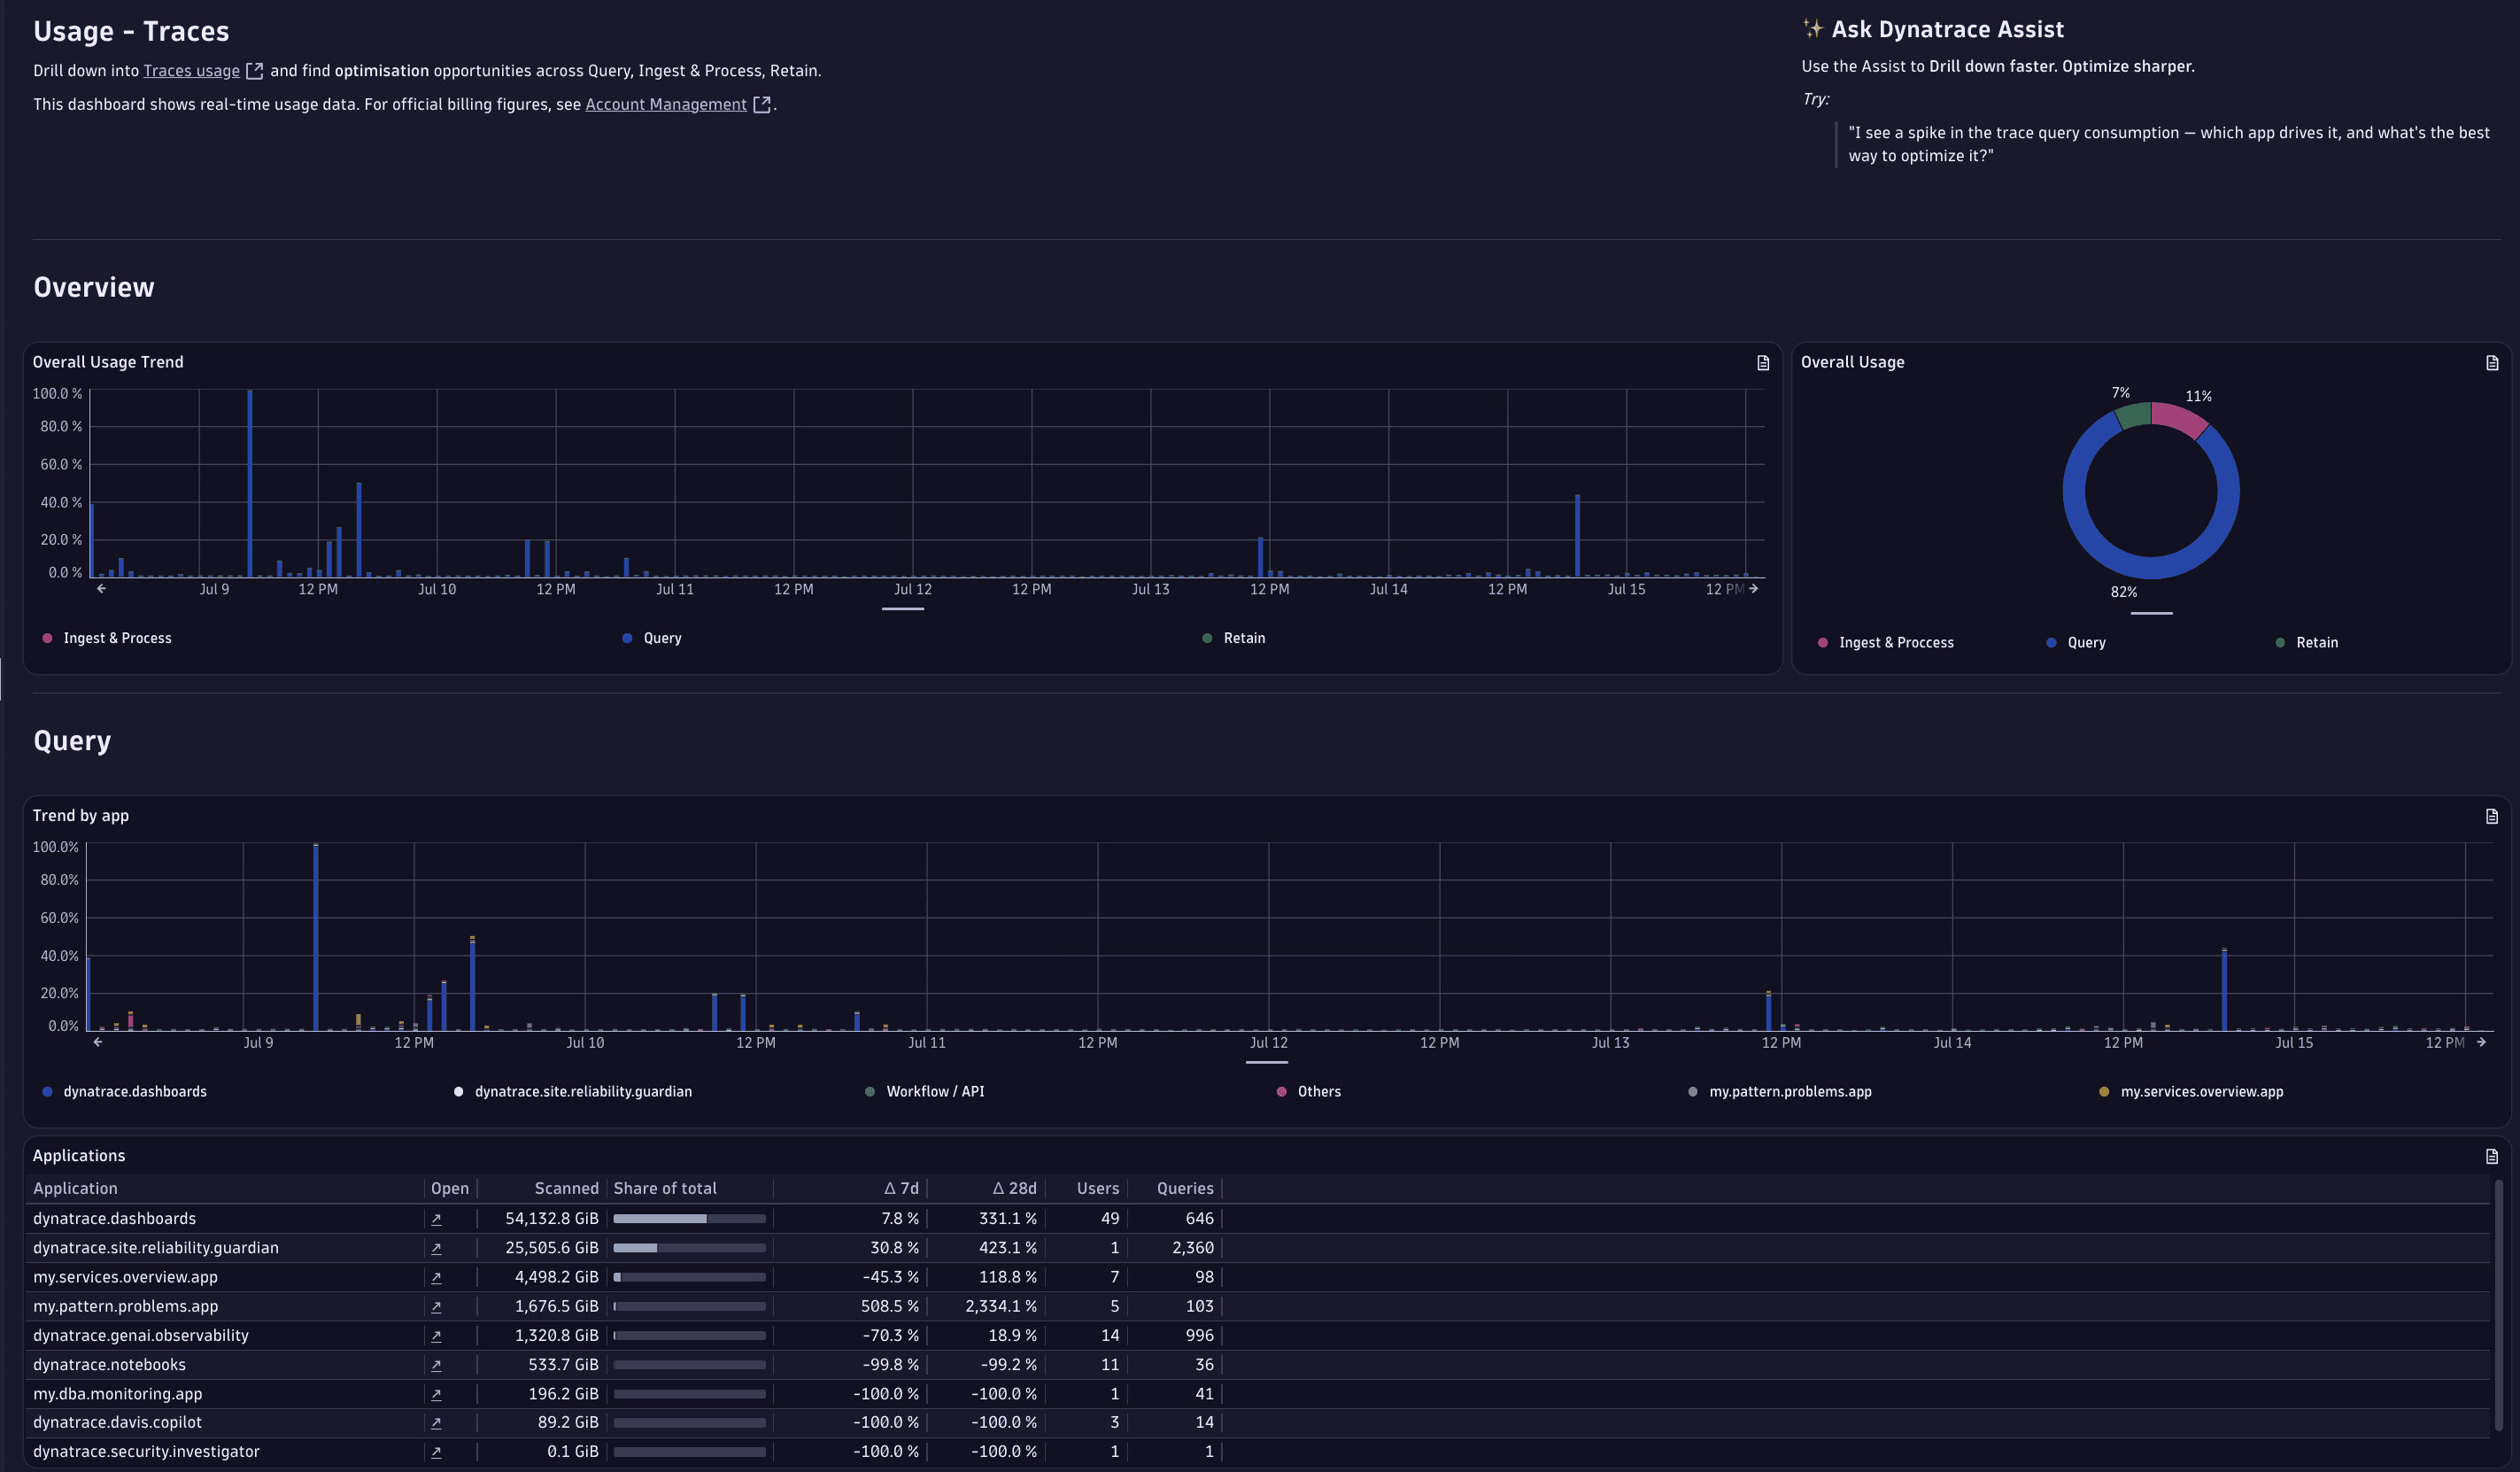The image size is (2520, 1472).
Task: Open dynatrace.notebooks via its arrow icon
Action: (x=436, y=1364)
